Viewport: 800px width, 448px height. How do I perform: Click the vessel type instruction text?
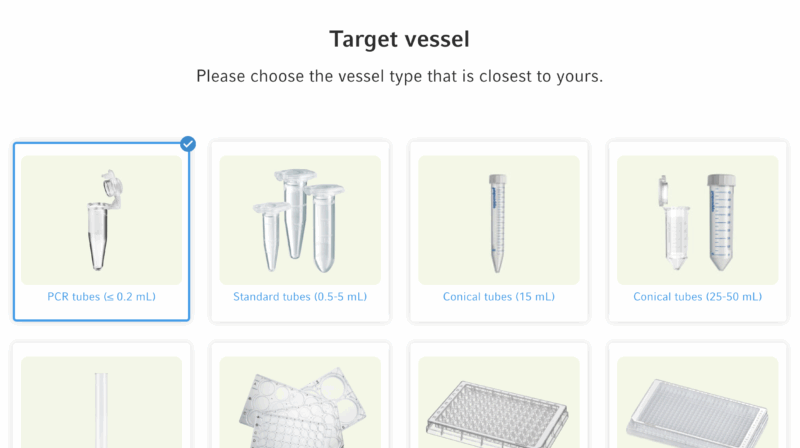click(x=399, y=76)
